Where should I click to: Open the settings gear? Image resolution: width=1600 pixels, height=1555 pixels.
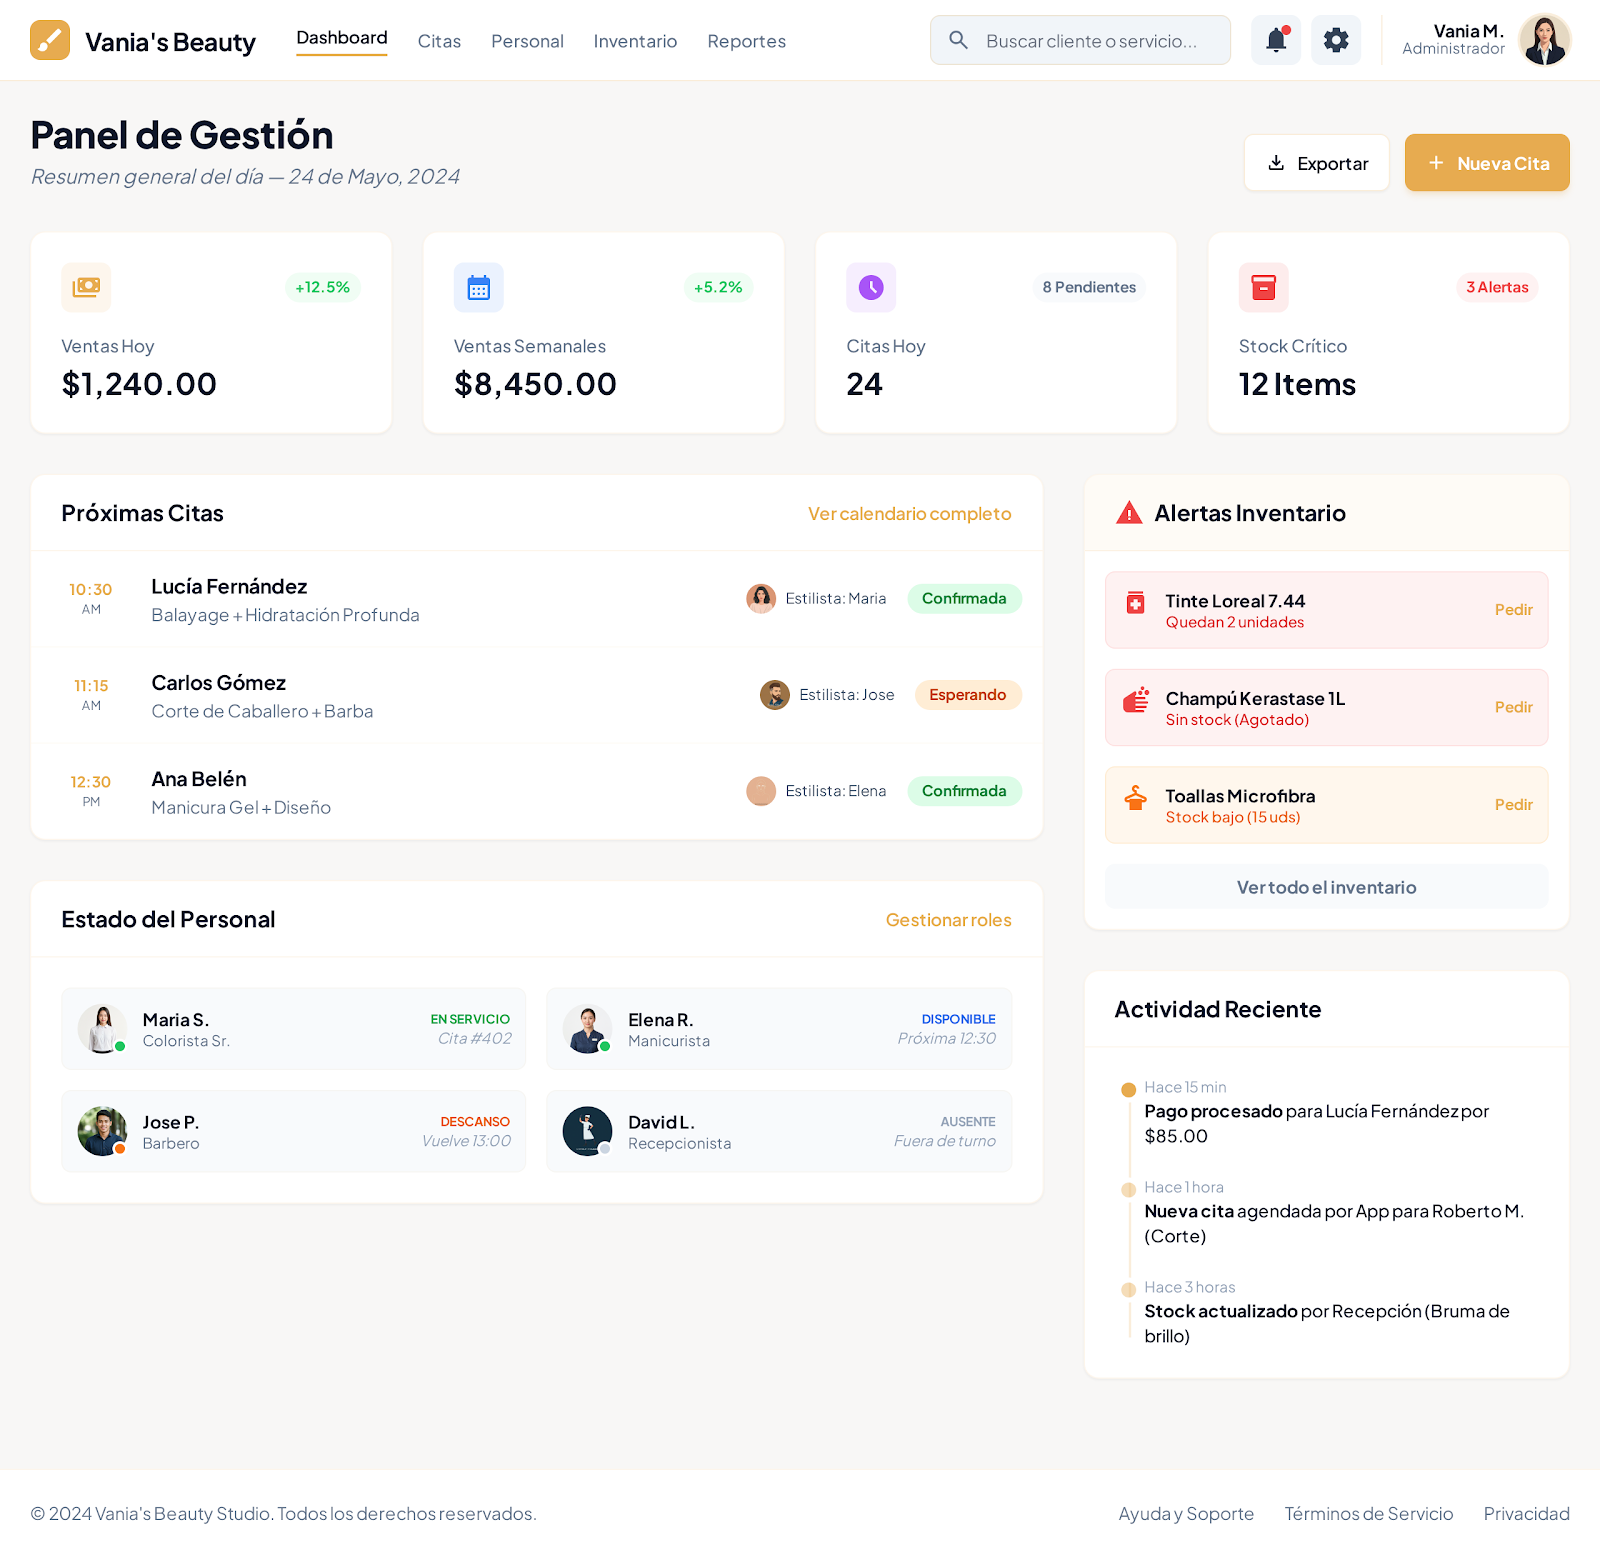click(1336, 40)
